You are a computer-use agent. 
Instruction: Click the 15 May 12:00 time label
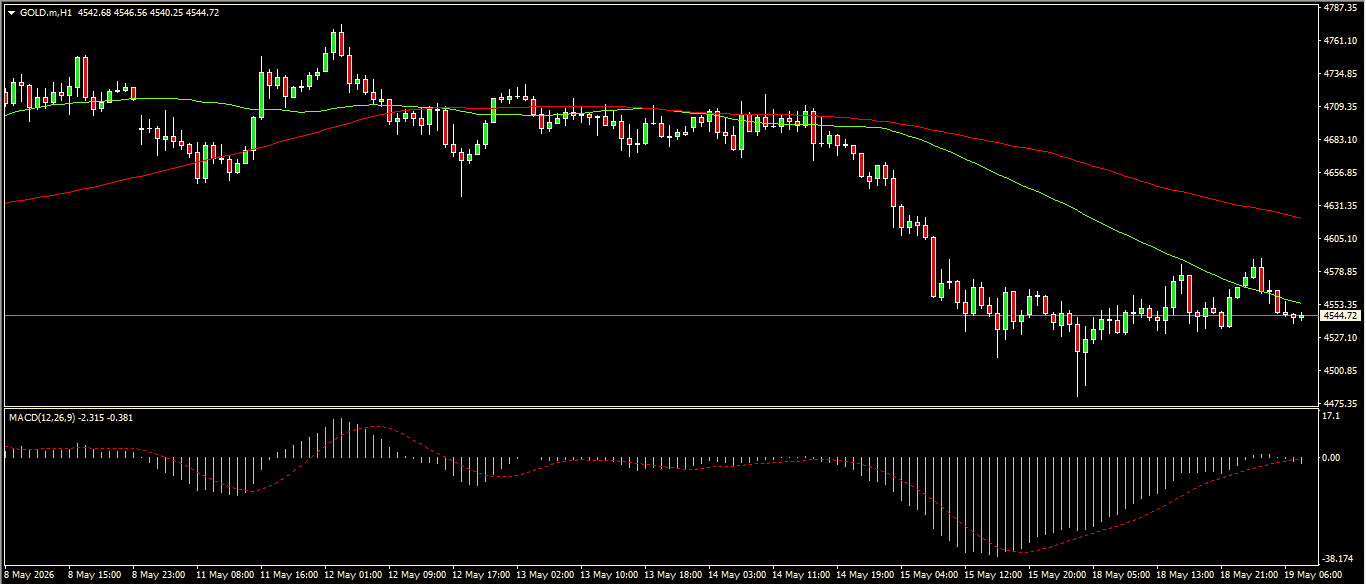point(993,576)
